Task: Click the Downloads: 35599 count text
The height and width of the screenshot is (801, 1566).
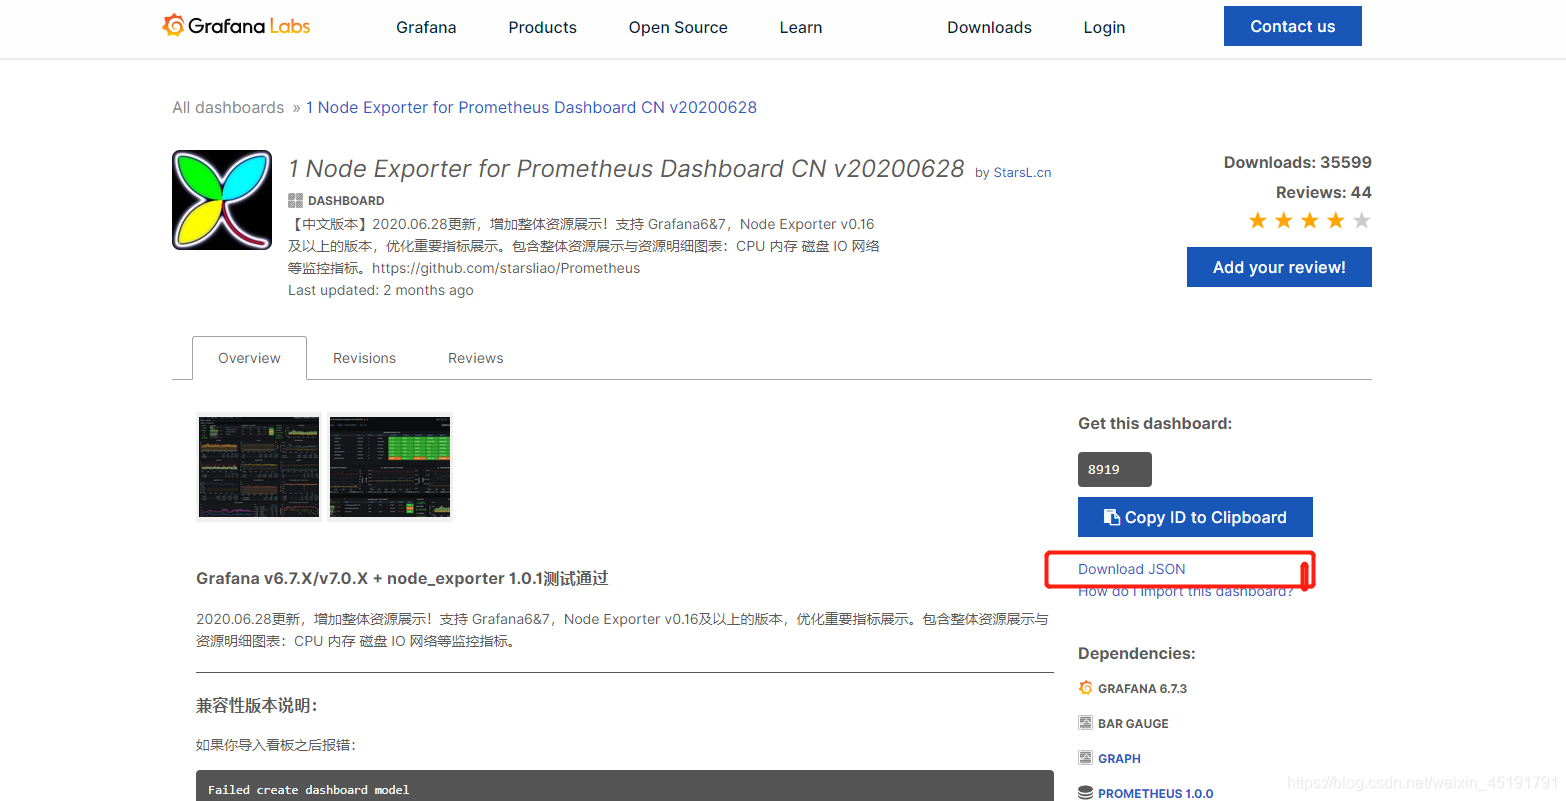Action: click(x=1298, y=162)
